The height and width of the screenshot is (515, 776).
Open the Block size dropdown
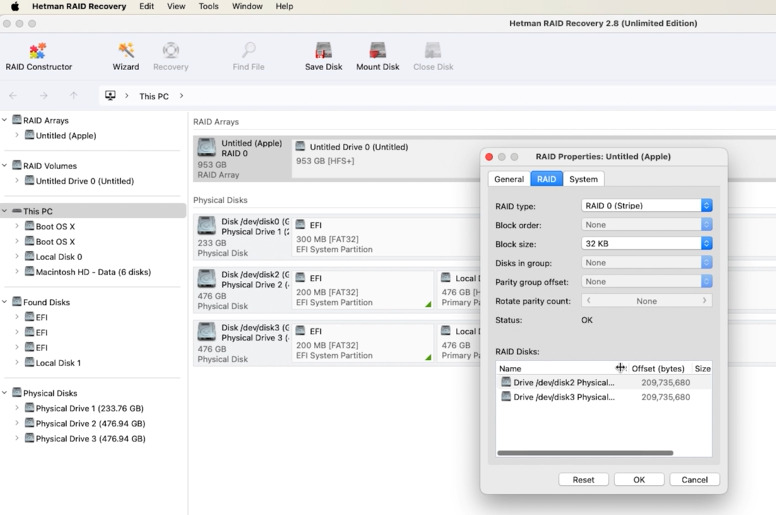tap(647, 243)
